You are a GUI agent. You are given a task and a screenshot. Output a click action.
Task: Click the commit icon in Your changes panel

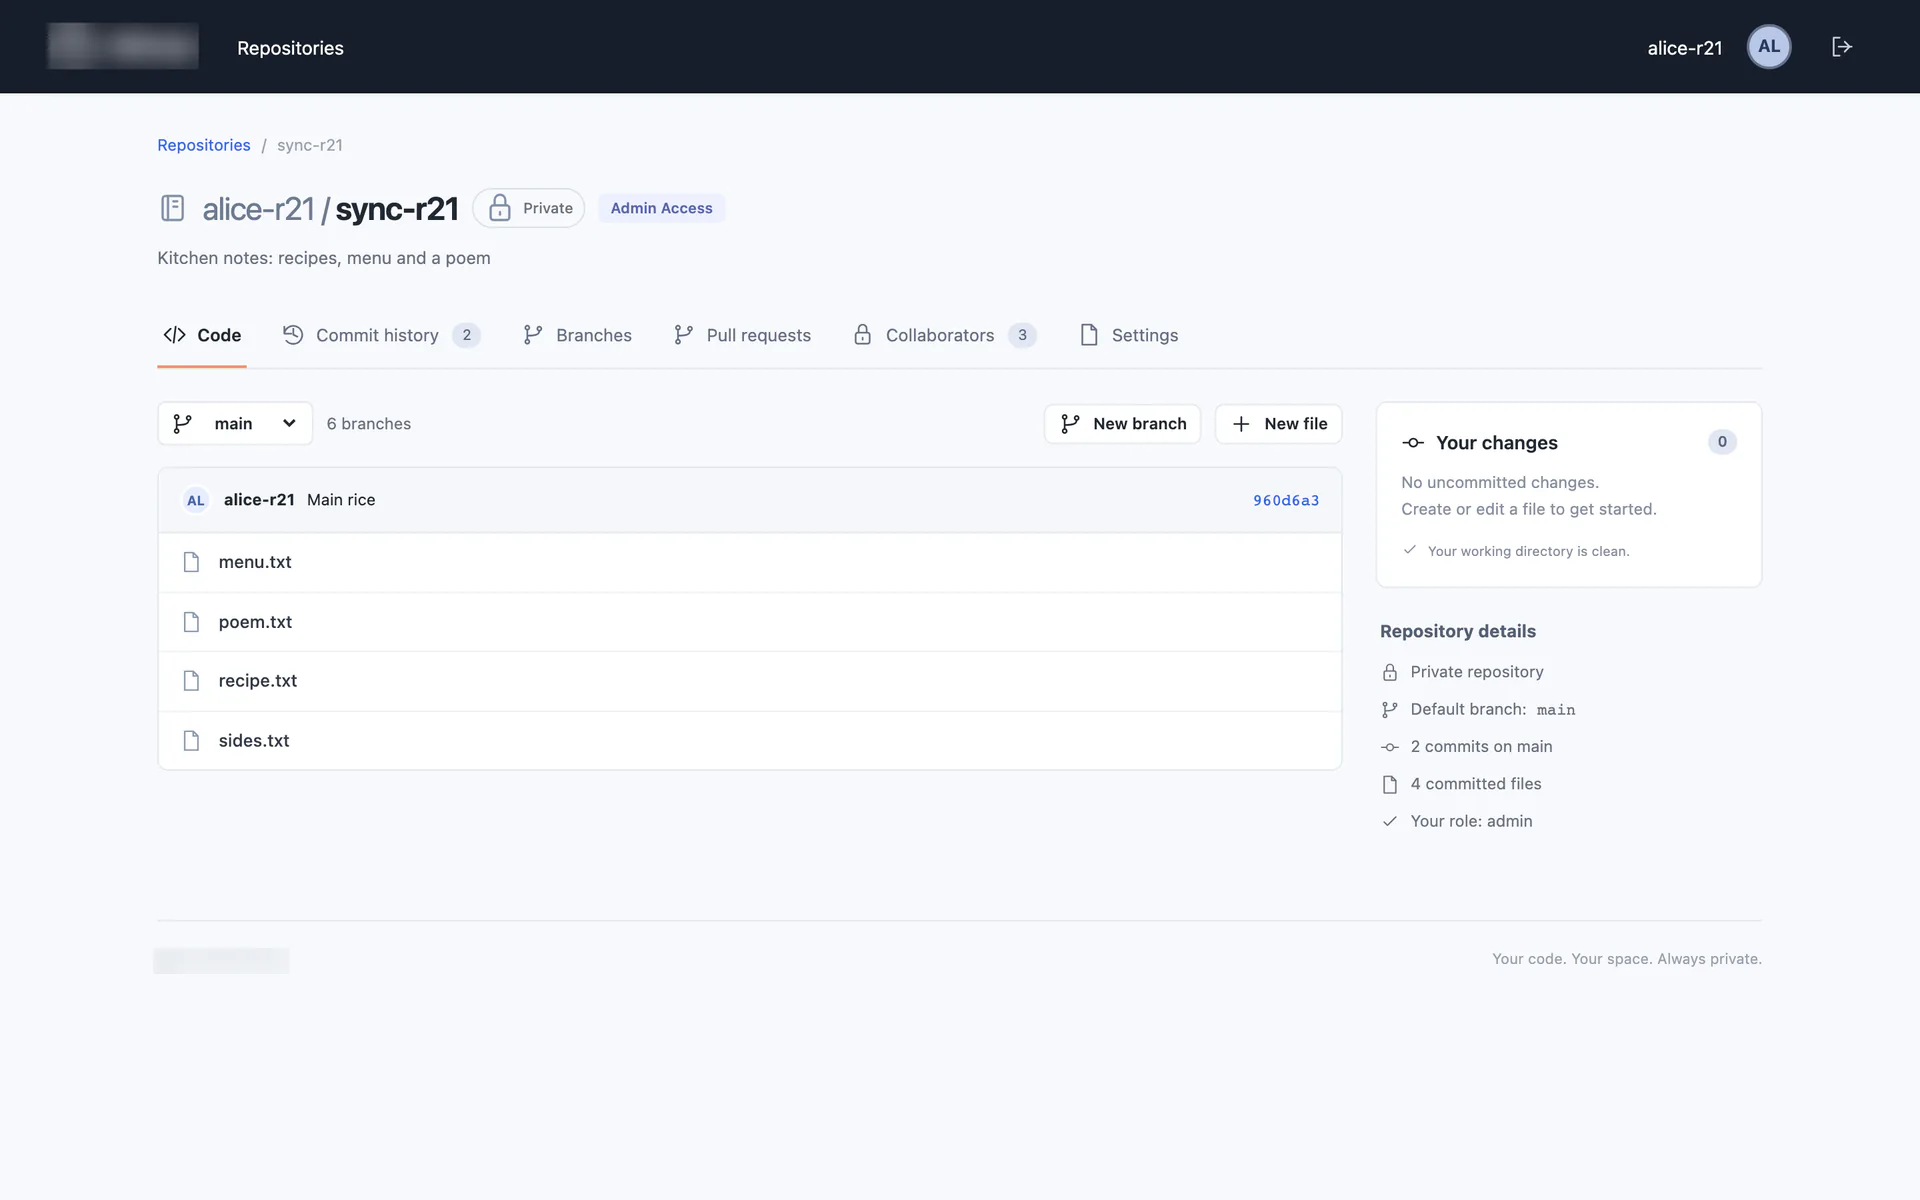pos(1412,443)
